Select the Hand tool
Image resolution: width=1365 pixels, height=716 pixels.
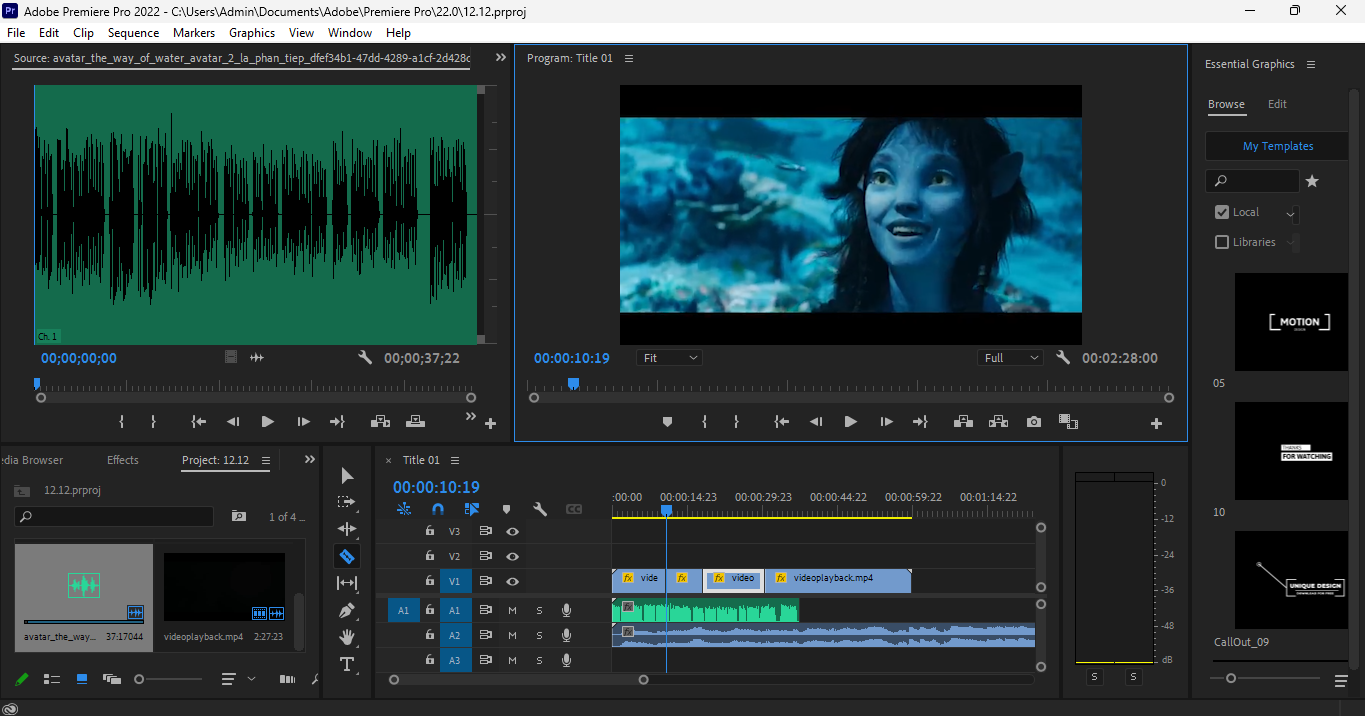347,637
